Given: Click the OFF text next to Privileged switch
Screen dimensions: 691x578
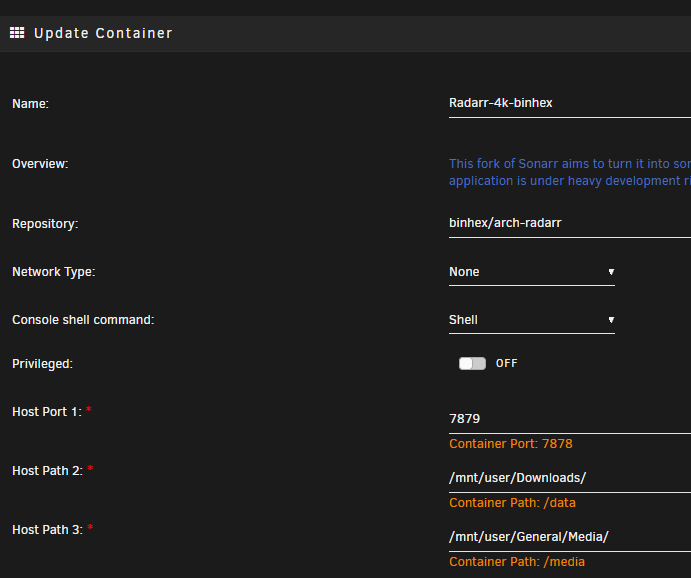Looking at the screenshot, I should coord(506,363).
